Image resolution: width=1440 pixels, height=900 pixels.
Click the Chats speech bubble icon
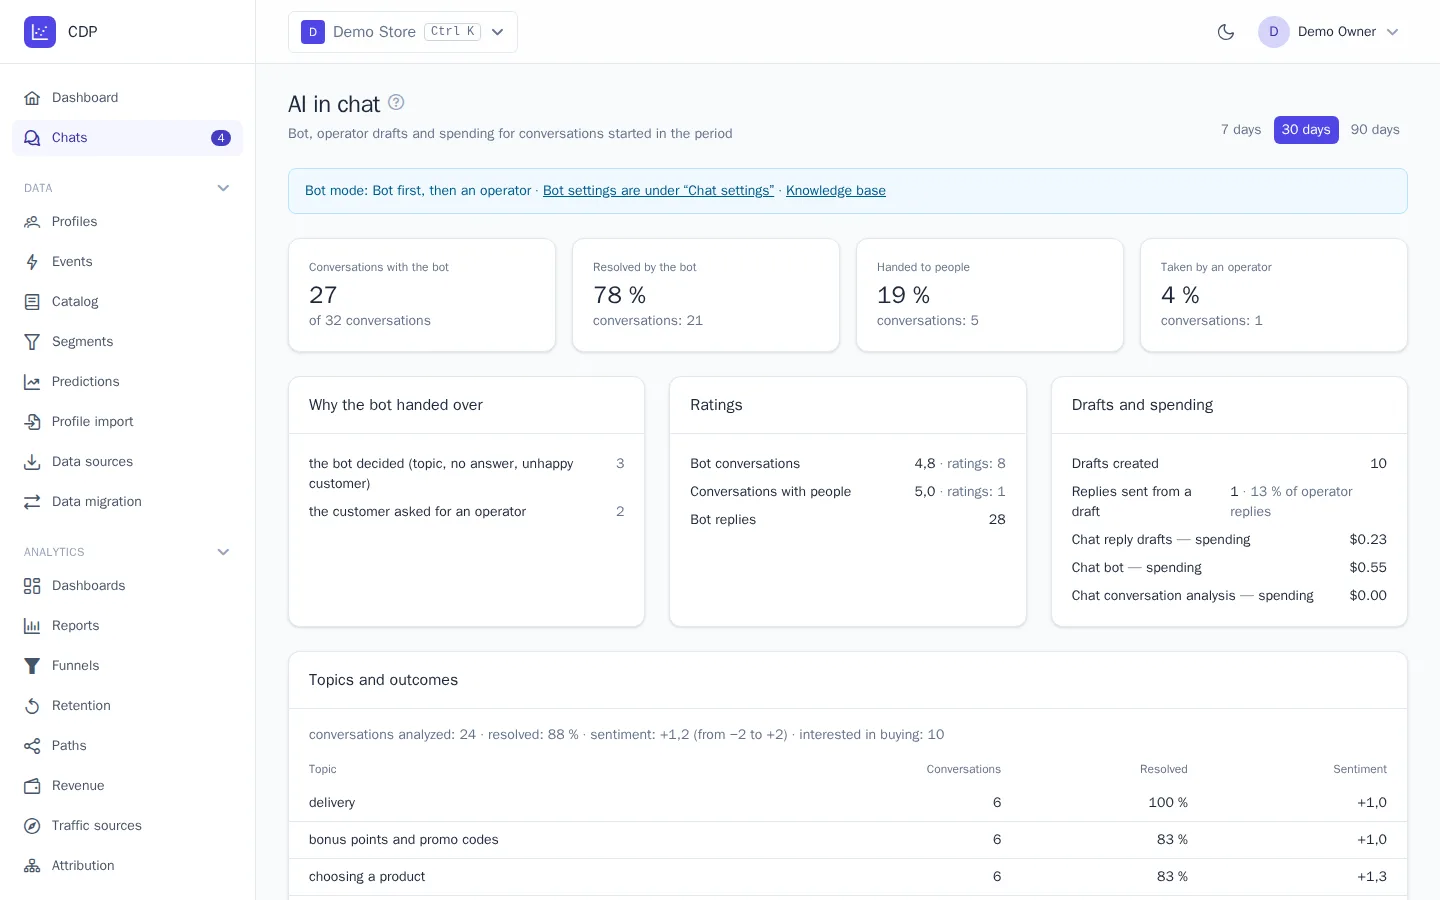tap(32, 138)
